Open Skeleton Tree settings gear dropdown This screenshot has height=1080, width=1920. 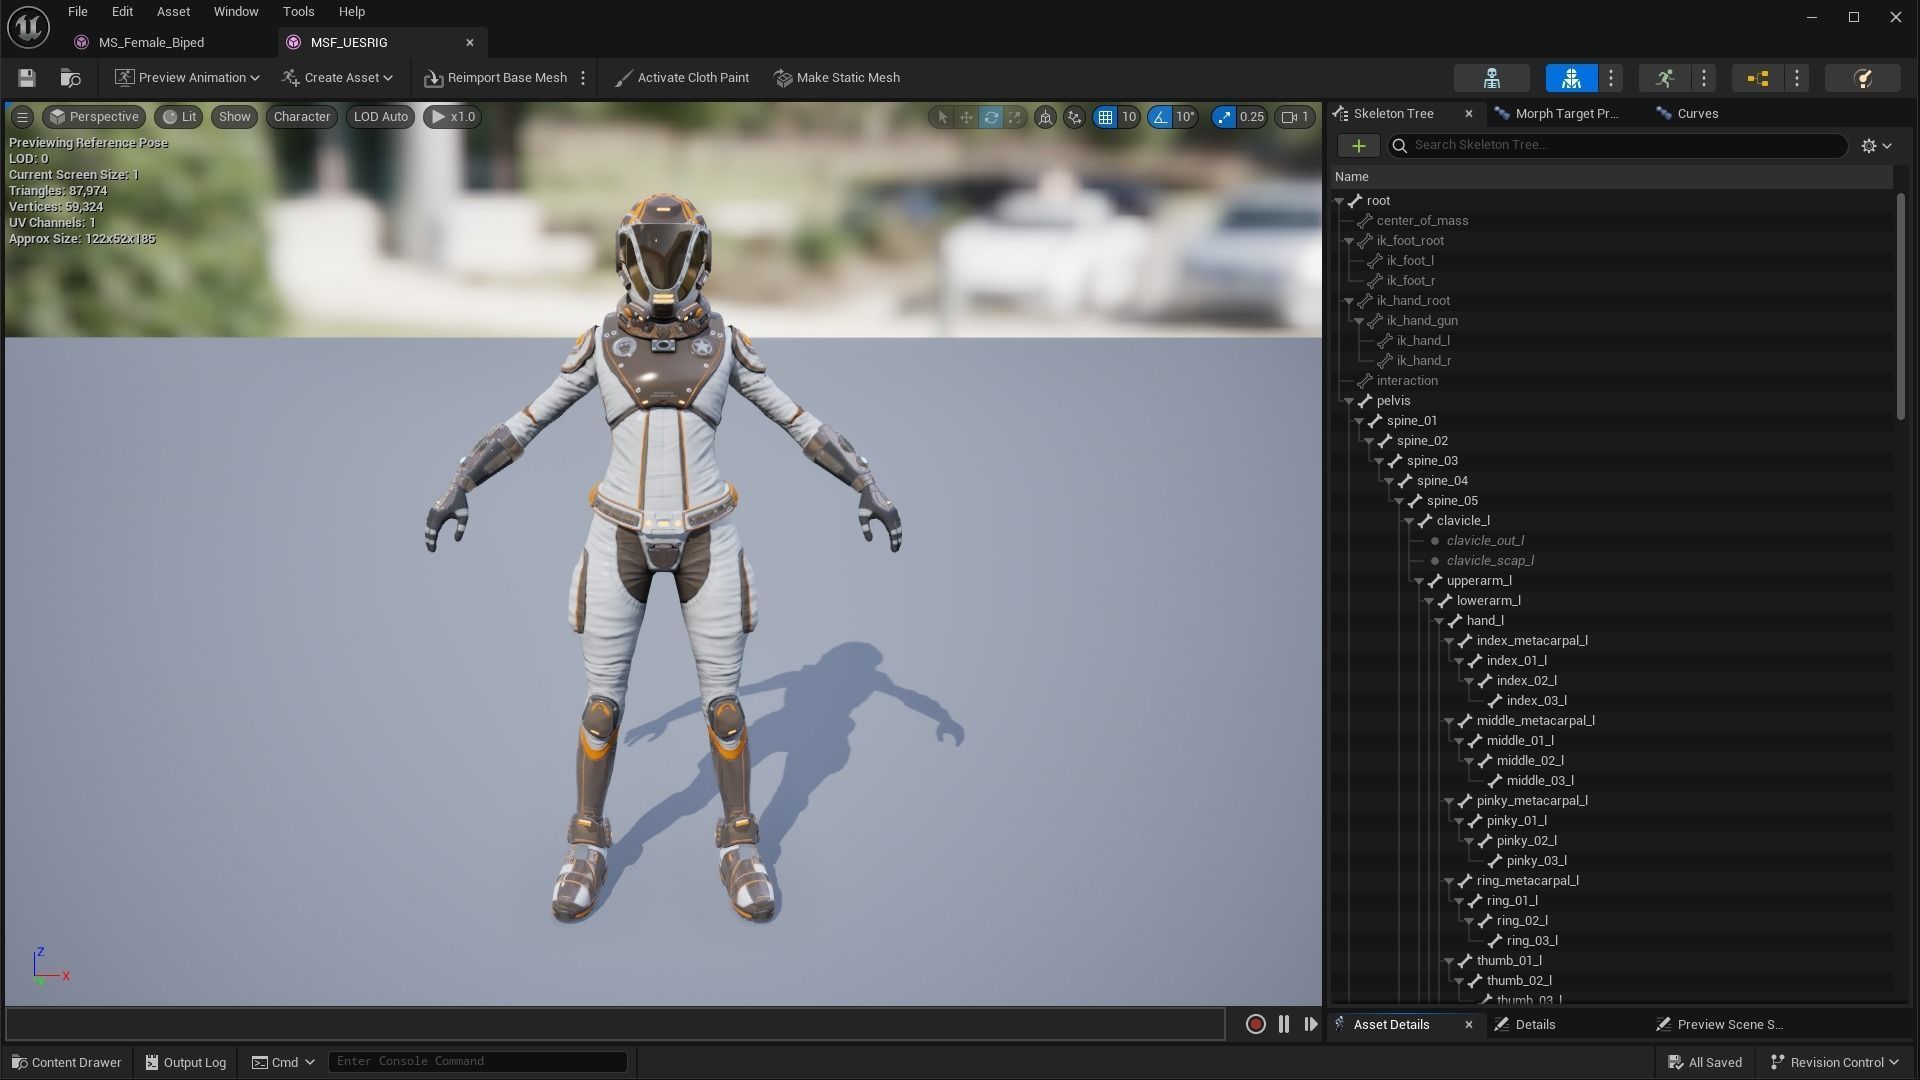point(1877,146)
